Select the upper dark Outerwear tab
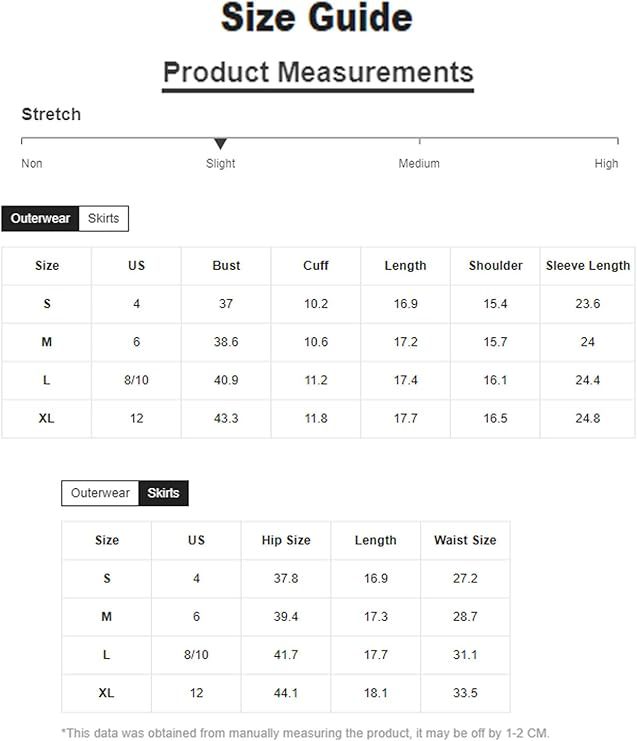This screenshot has height=741, width=637. pos(40,218)
